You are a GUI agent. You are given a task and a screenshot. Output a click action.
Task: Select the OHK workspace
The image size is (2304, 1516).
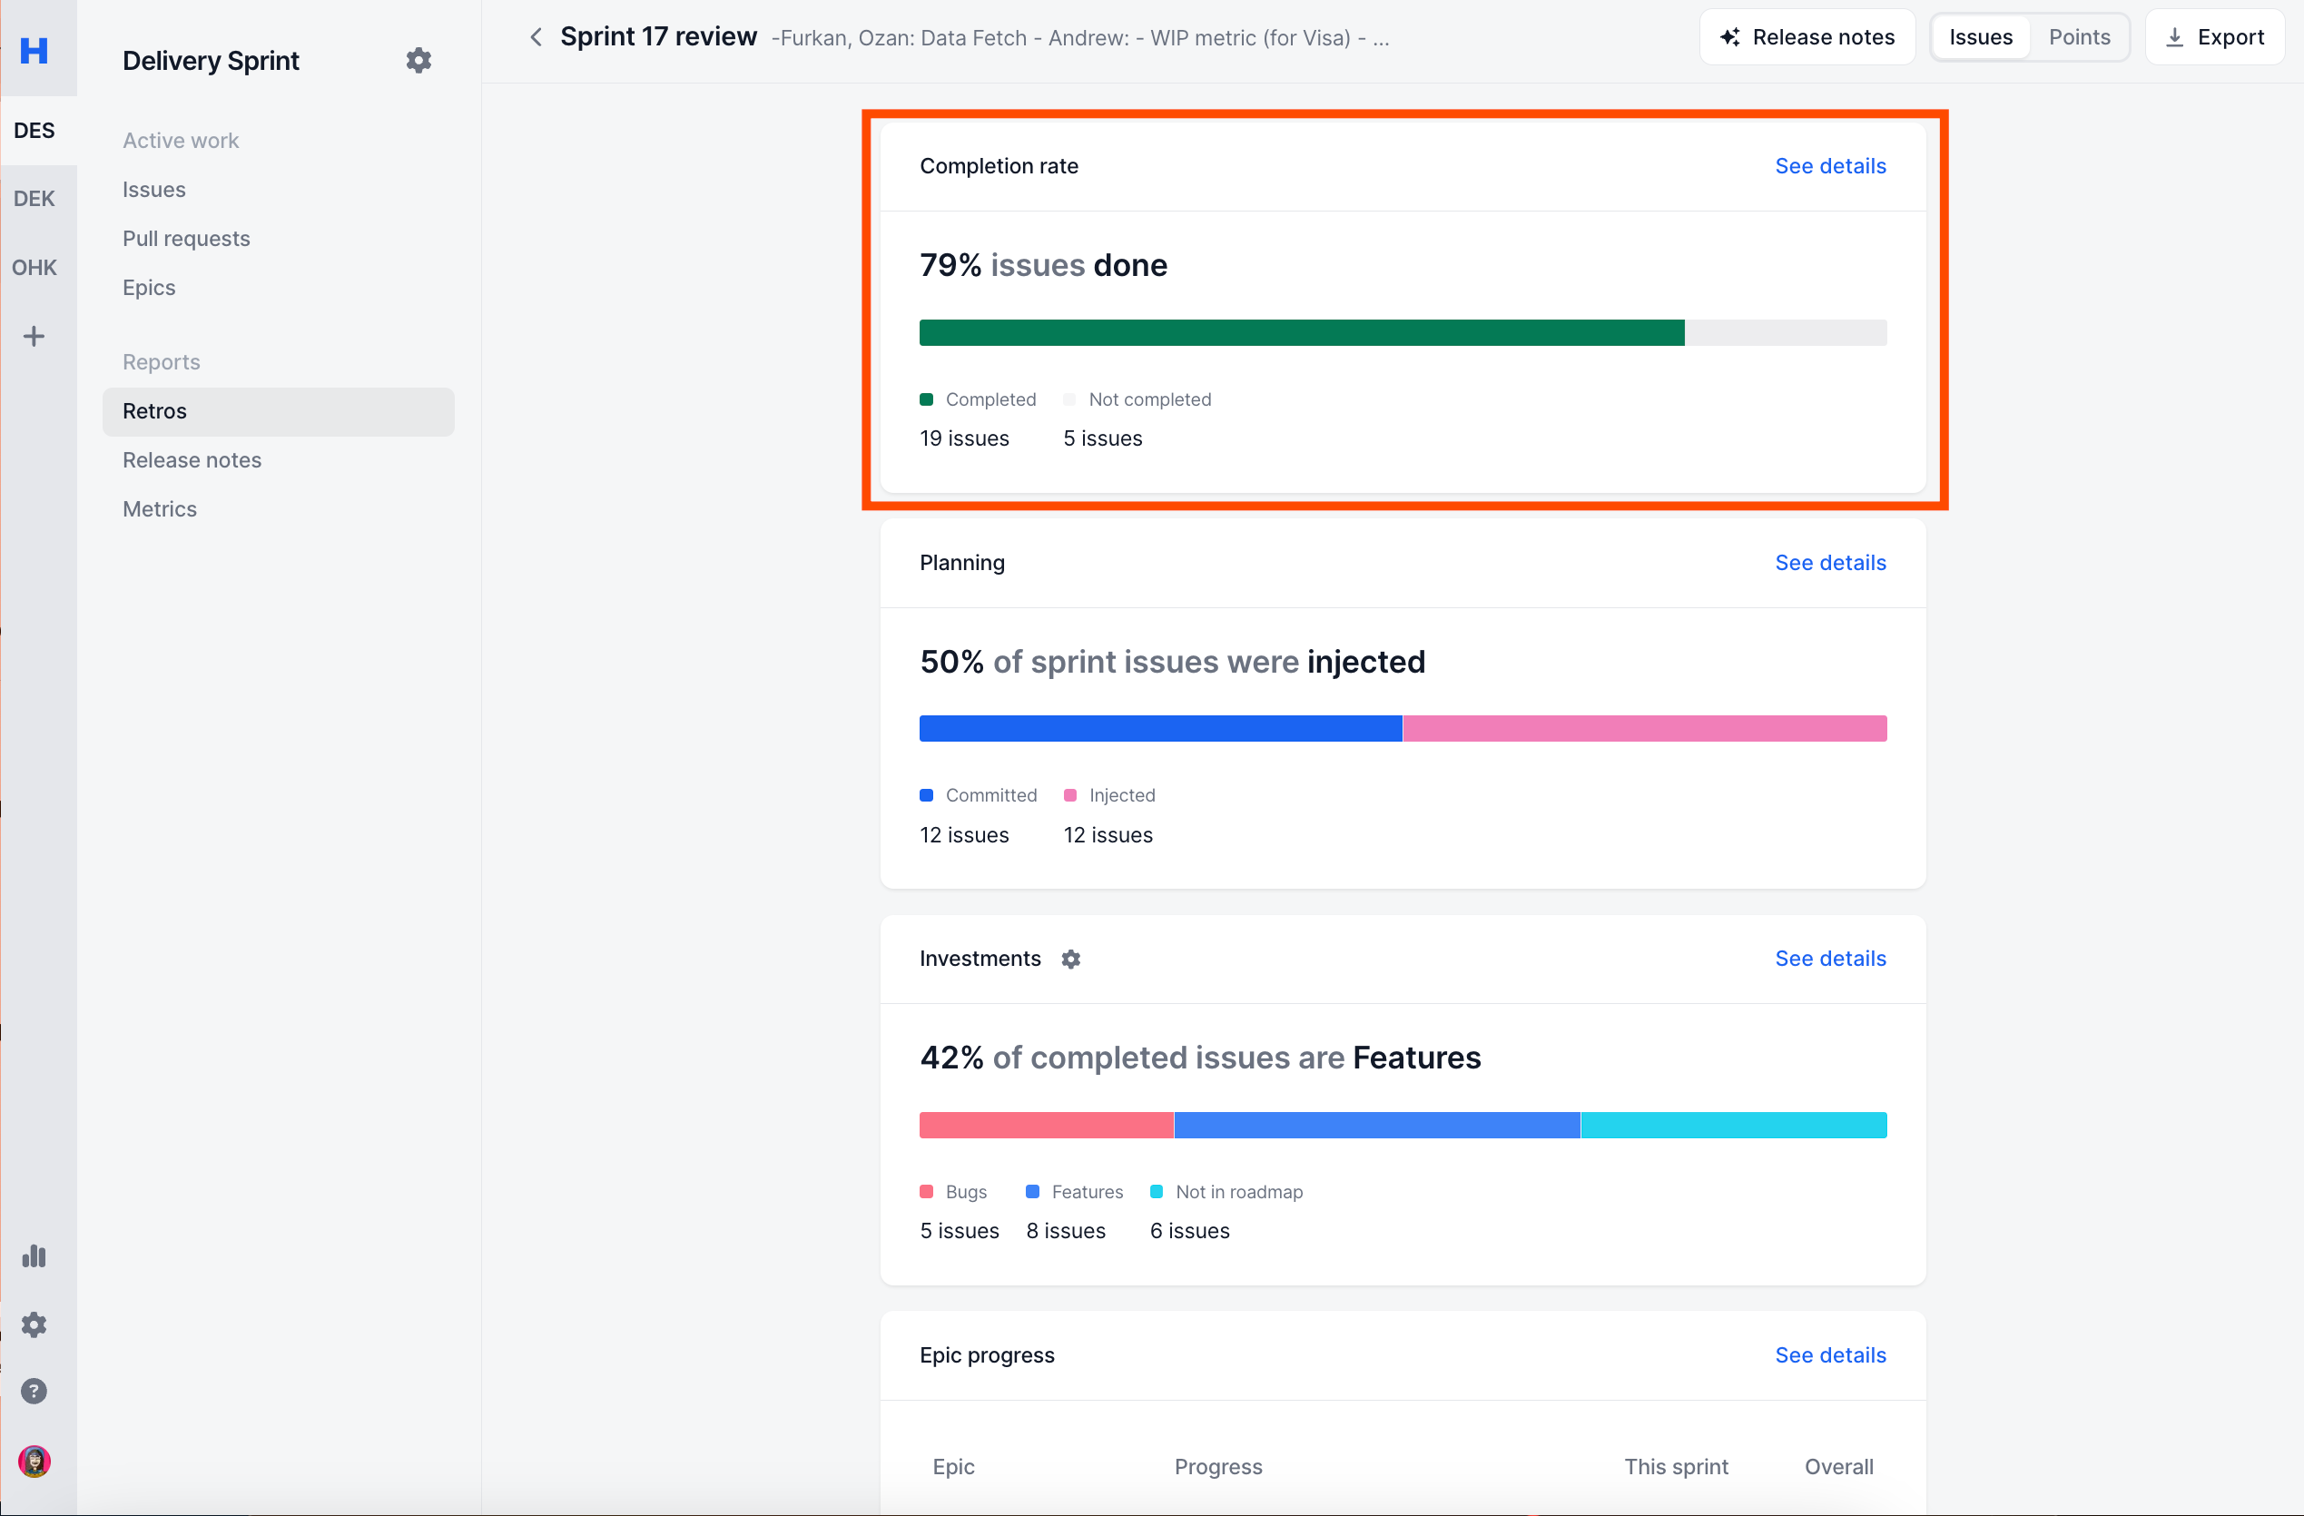[34, 267]
